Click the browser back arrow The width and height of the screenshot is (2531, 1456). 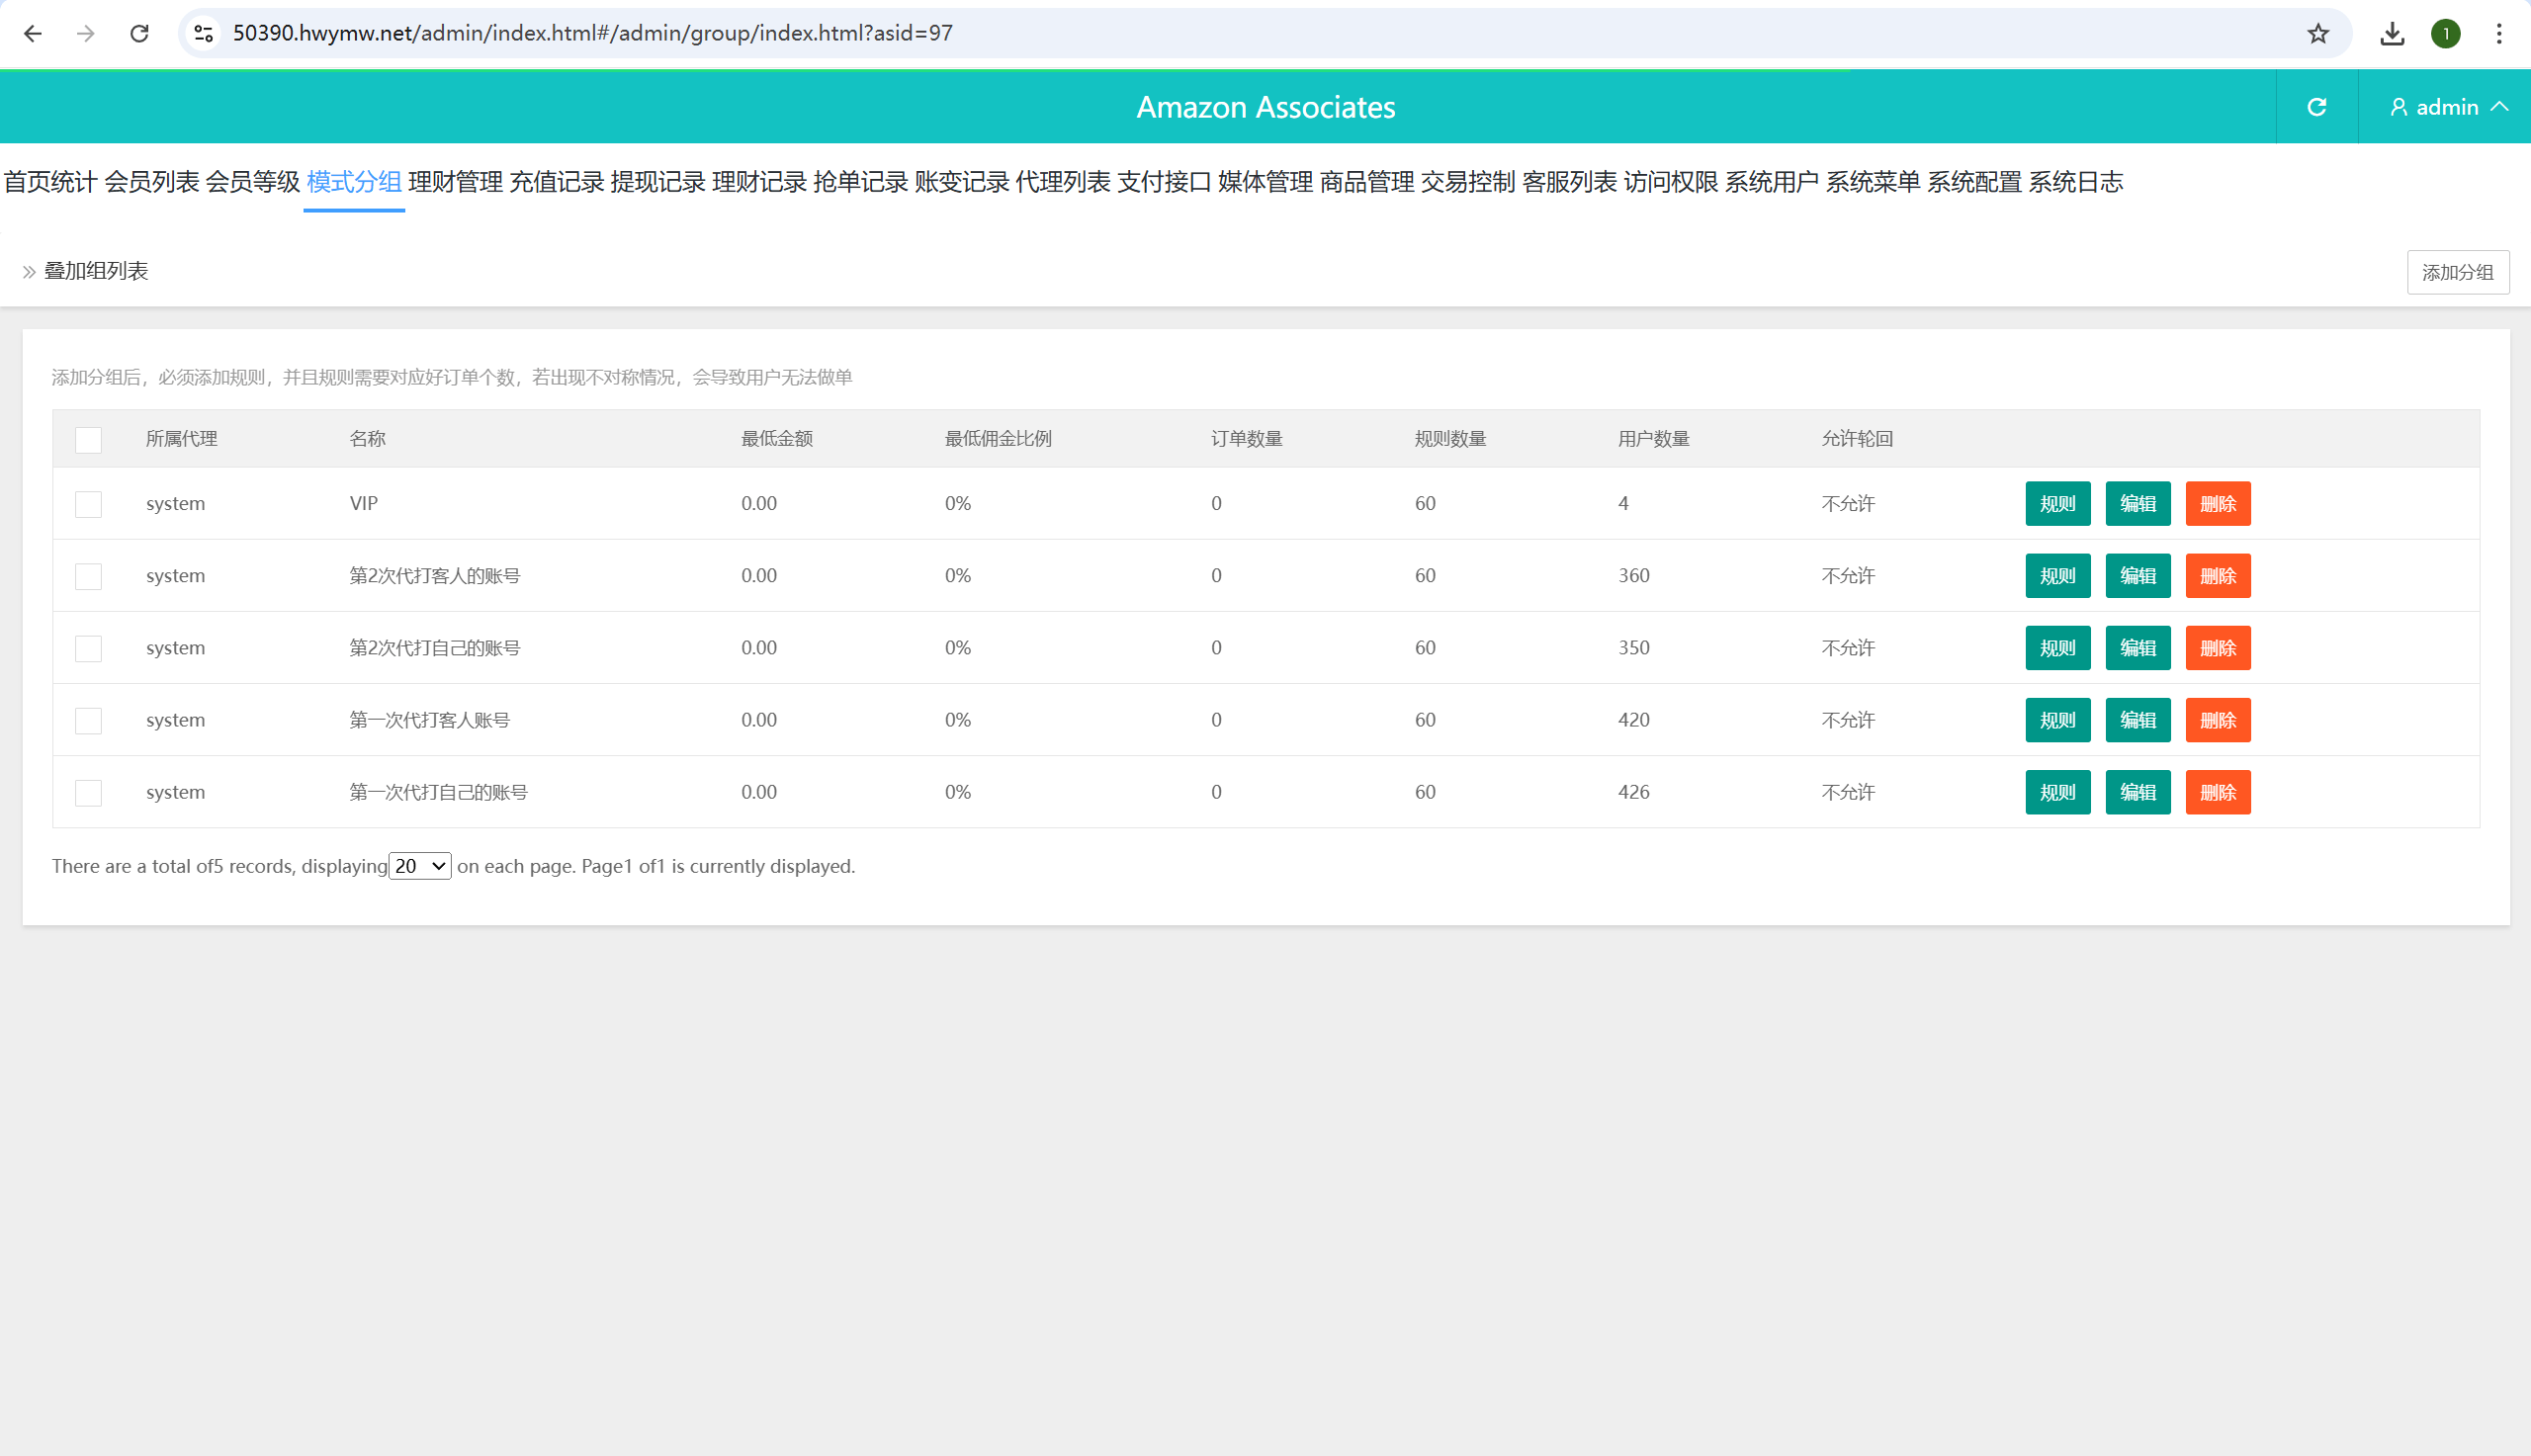[x=32, y=33]
